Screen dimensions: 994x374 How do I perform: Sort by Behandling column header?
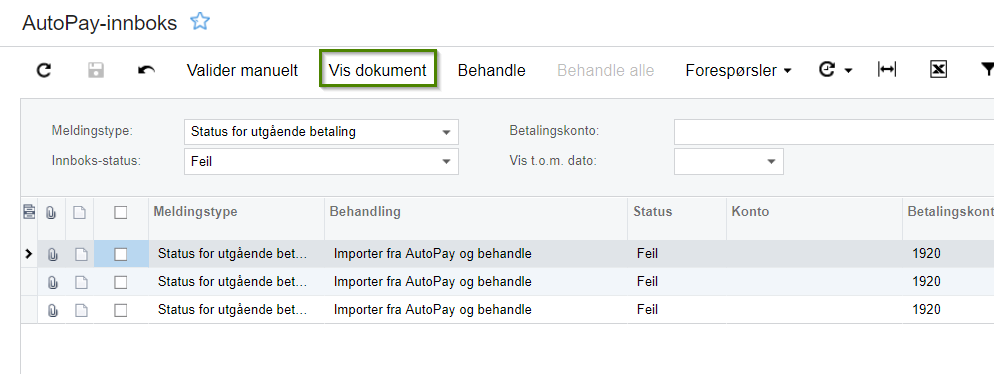(365, 212)
